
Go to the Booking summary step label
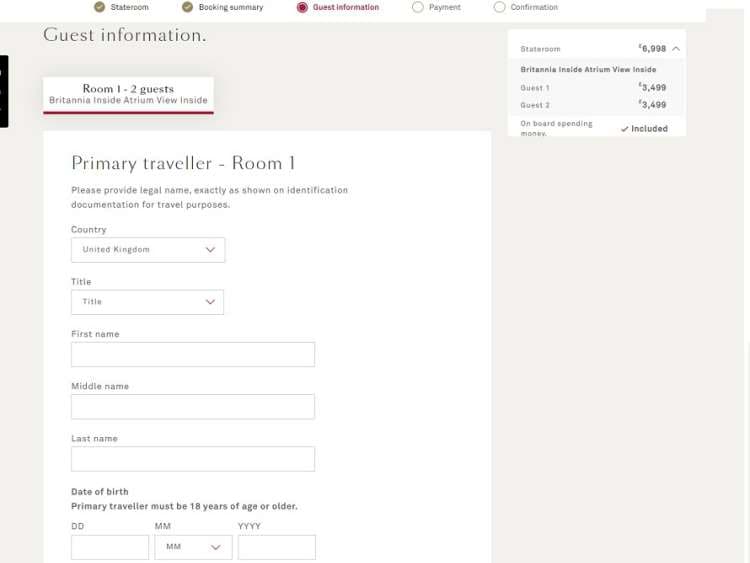231,7
